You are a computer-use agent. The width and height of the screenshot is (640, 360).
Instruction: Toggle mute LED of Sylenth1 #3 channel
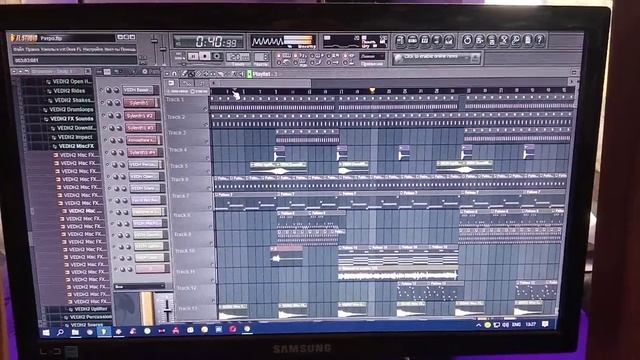[x=104, y=128]
